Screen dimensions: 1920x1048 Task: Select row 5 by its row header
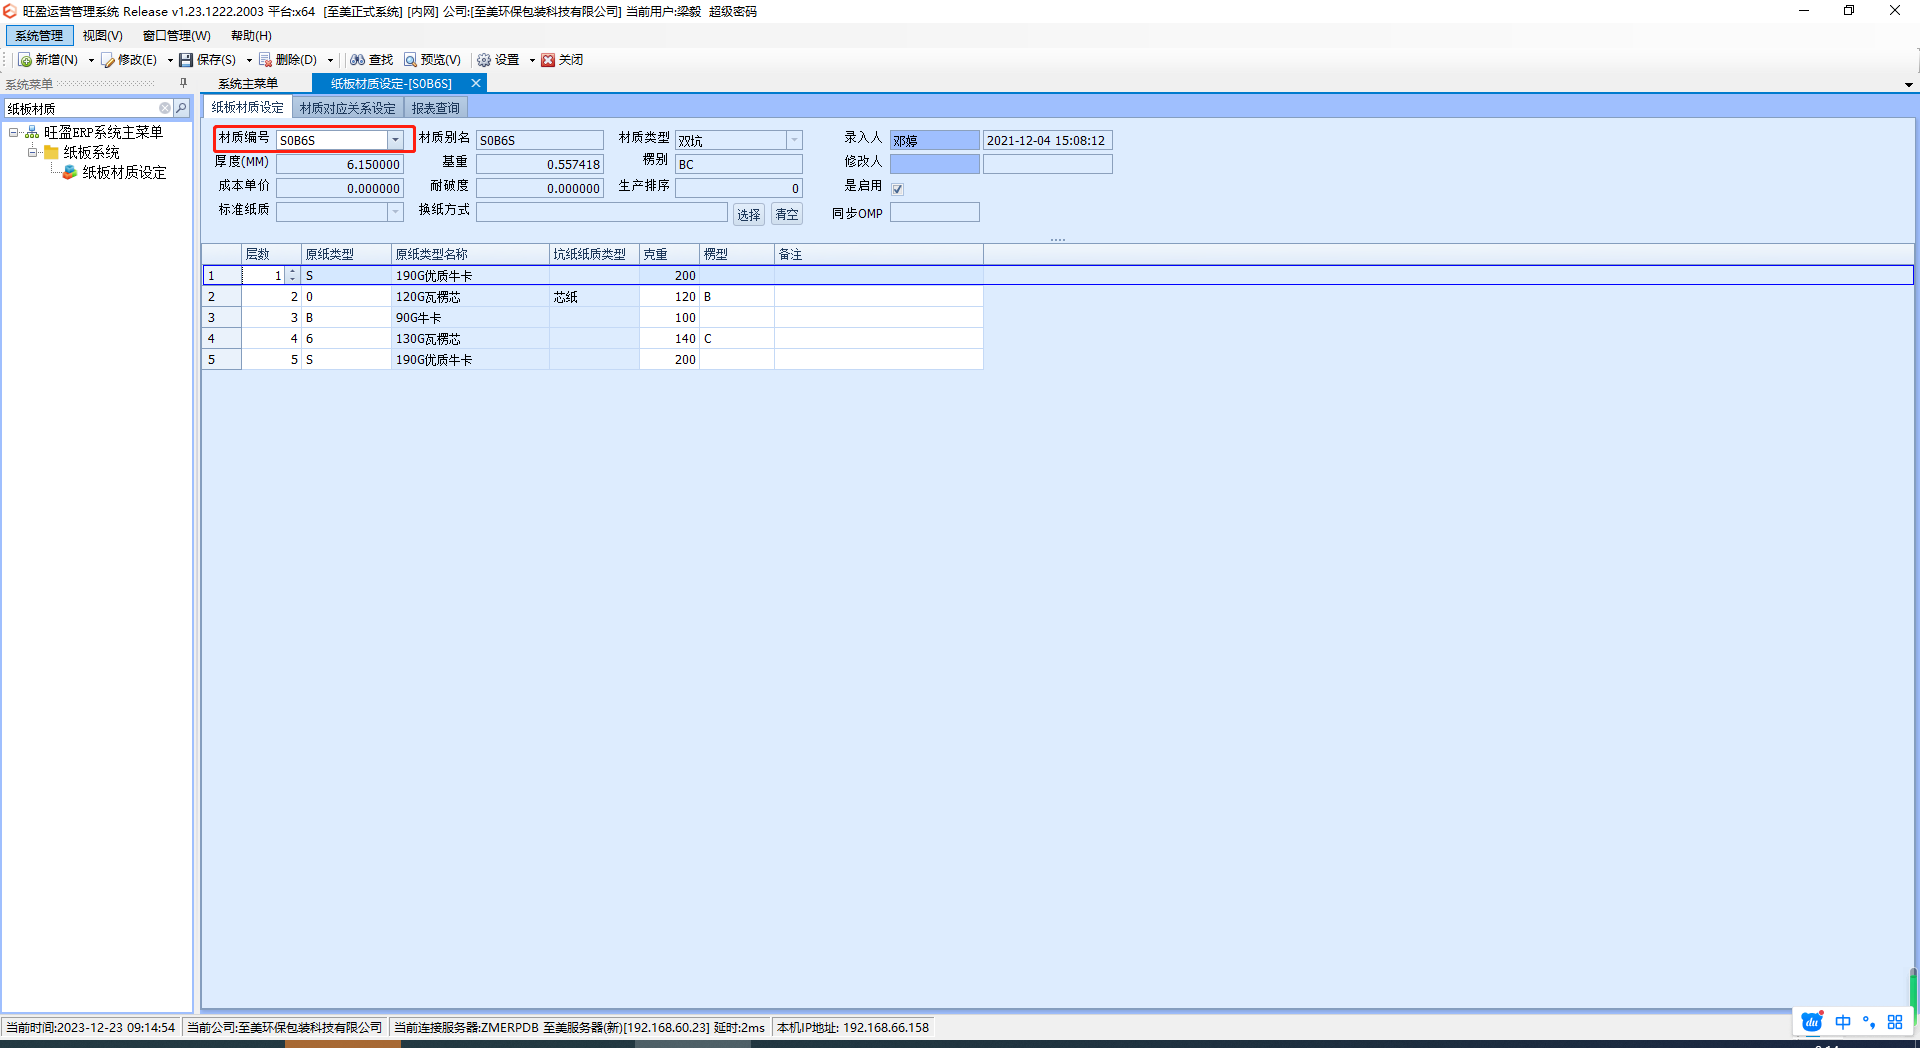221,360
